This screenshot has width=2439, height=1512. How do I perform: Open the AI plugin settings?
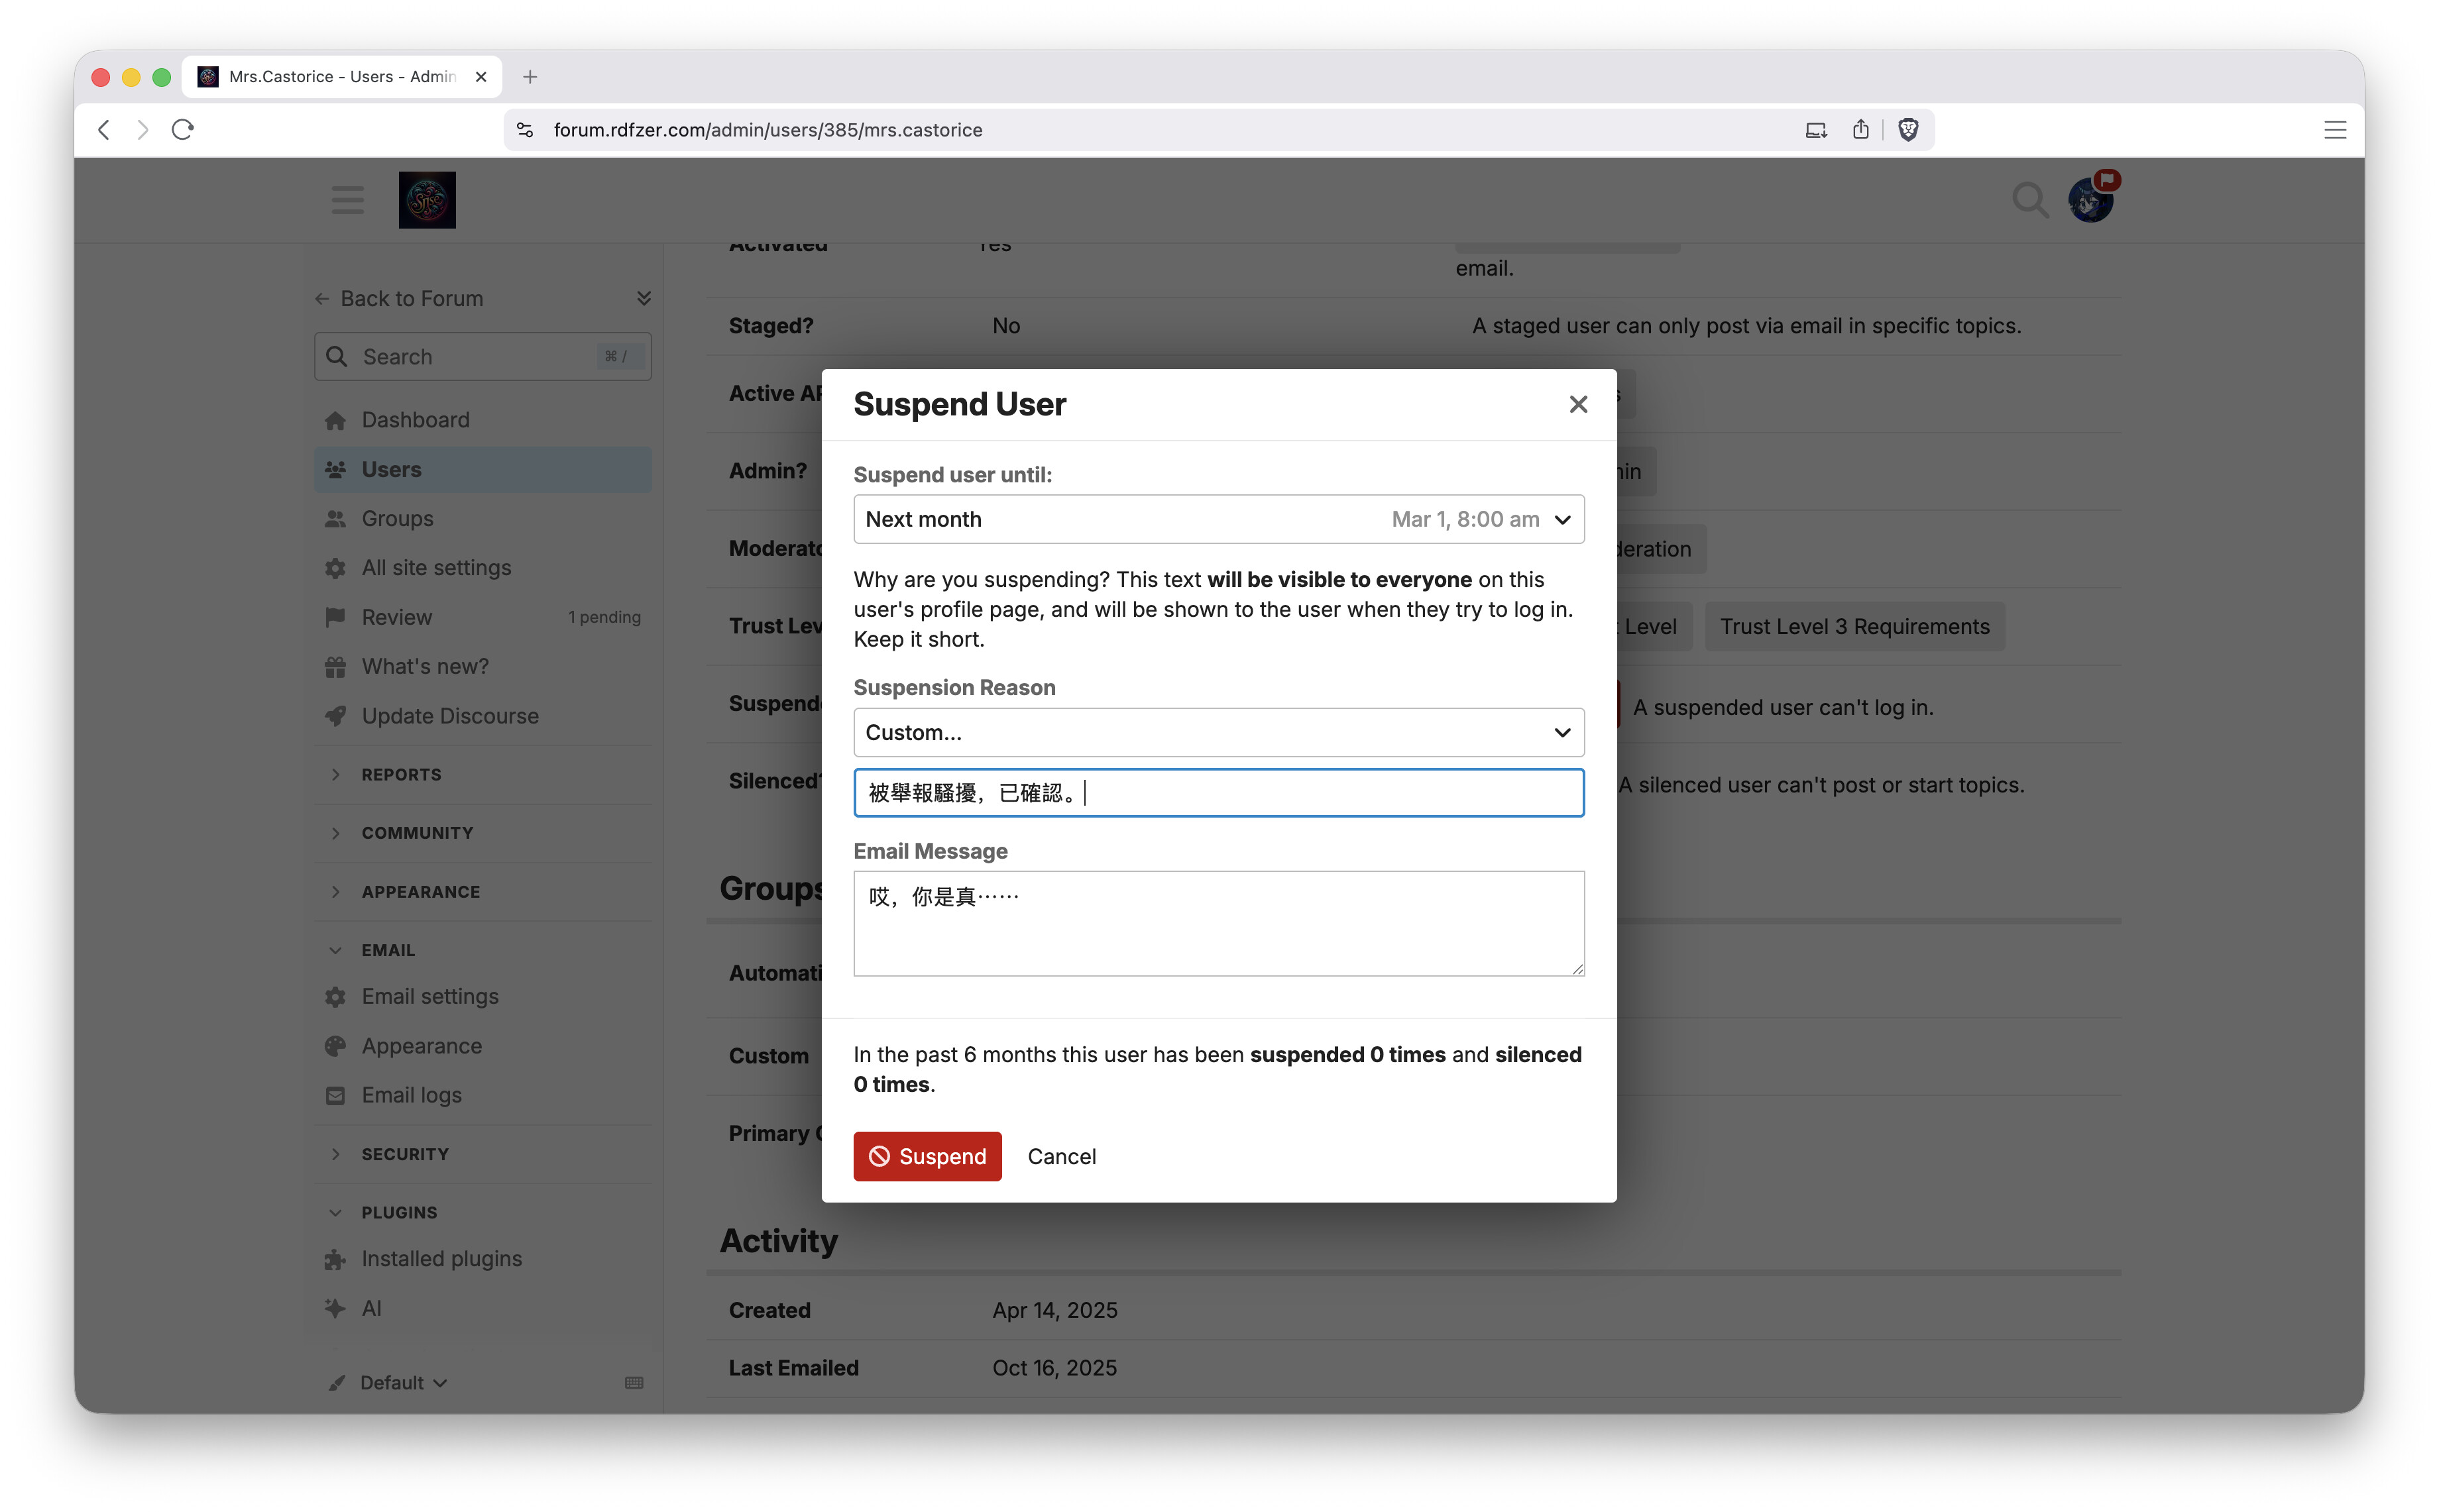[x=371, y=1308]
